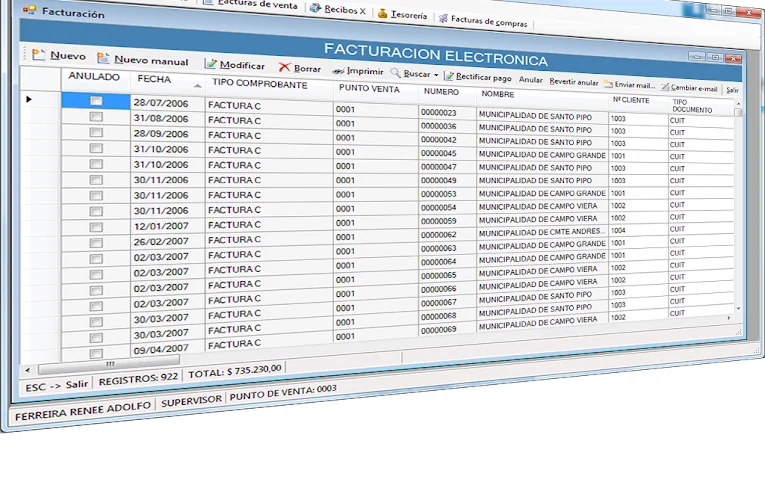
Task: Click PUNTO DE VENTA: 0003 status entry
Action: pyautogui.click(x=283, y=392)
